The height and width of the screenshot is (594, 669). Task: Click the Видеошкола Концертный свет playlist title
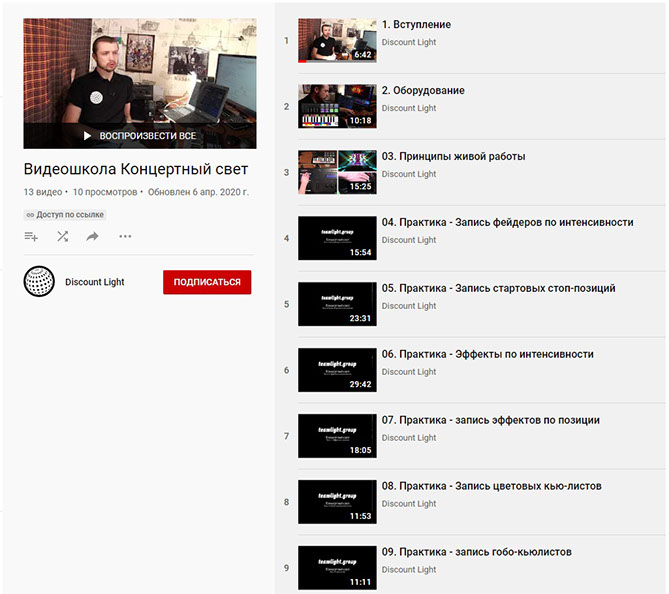click(136, 169)
